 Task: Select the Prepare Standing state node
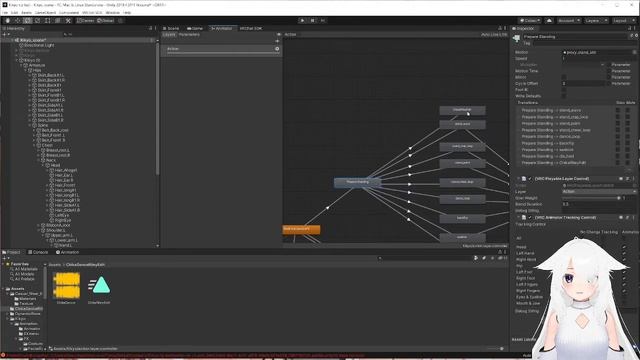pyautogui.click(x=357, y=182)
